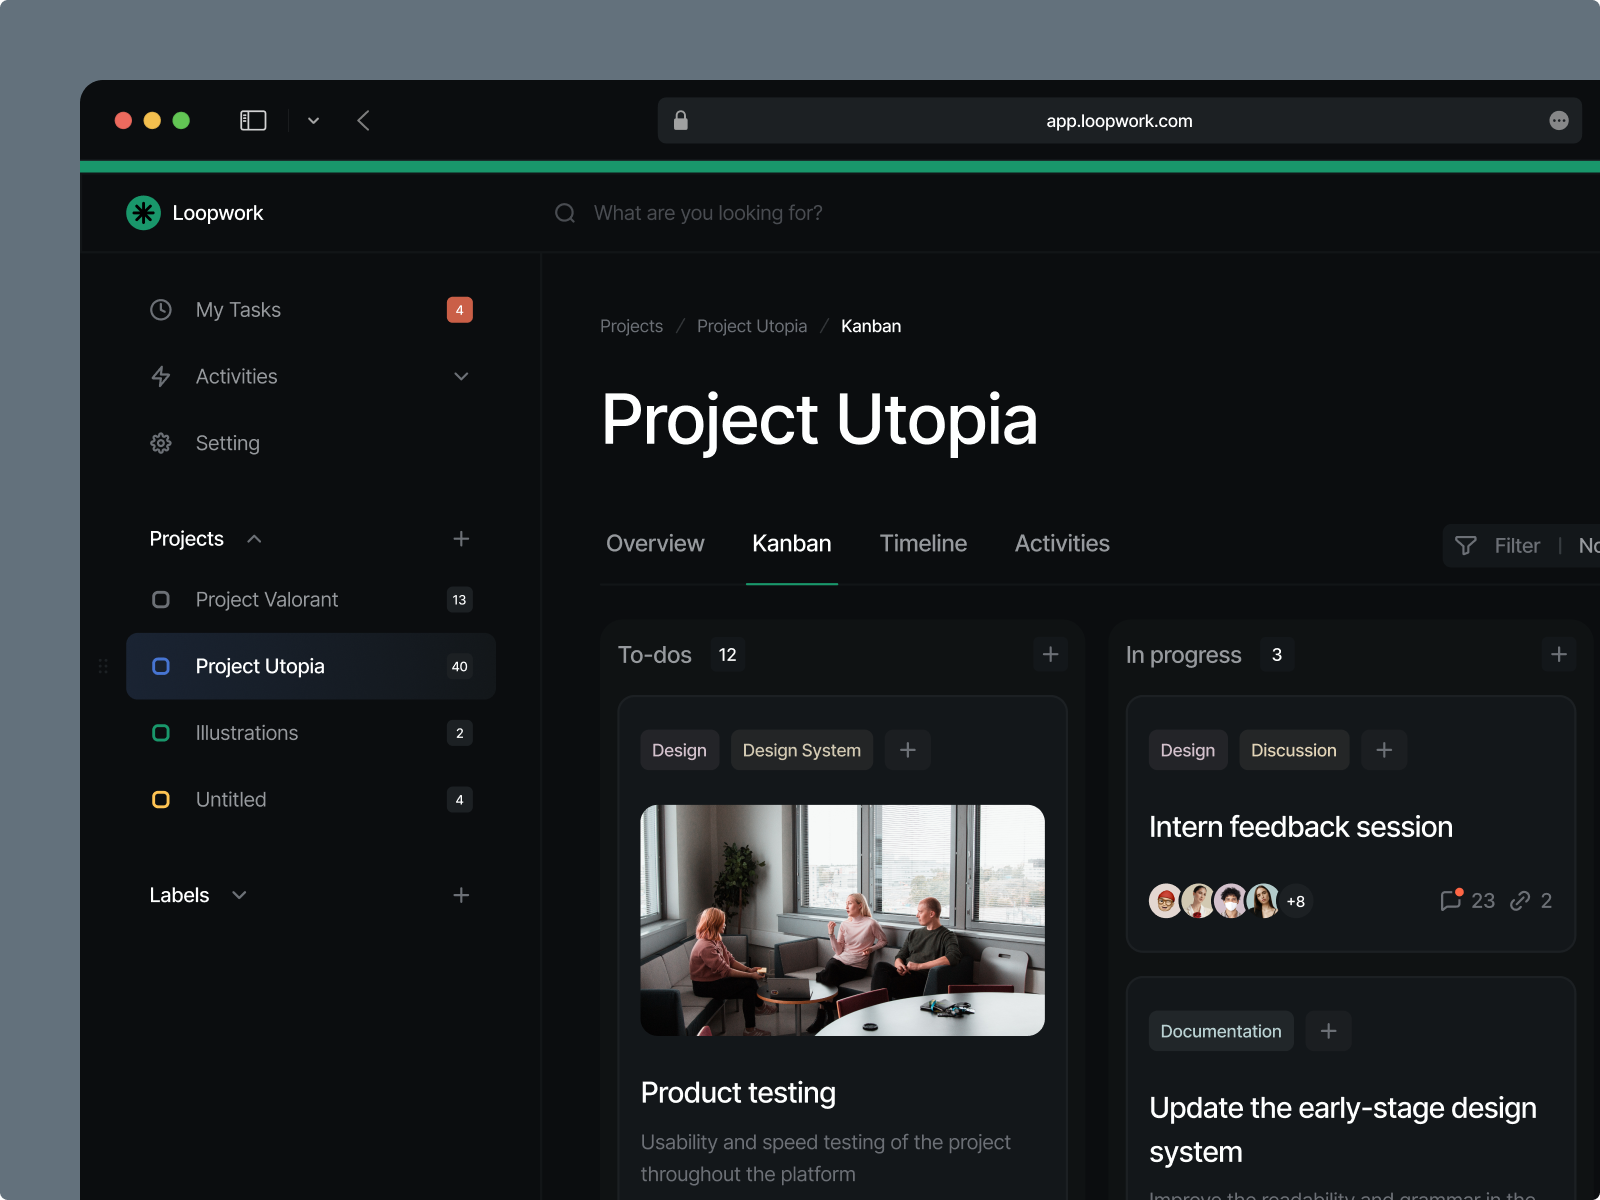The height and width of the screenshot is (1200, 1600).
Task: Click the lightning icon beside Activities
Action: (161, 377)
